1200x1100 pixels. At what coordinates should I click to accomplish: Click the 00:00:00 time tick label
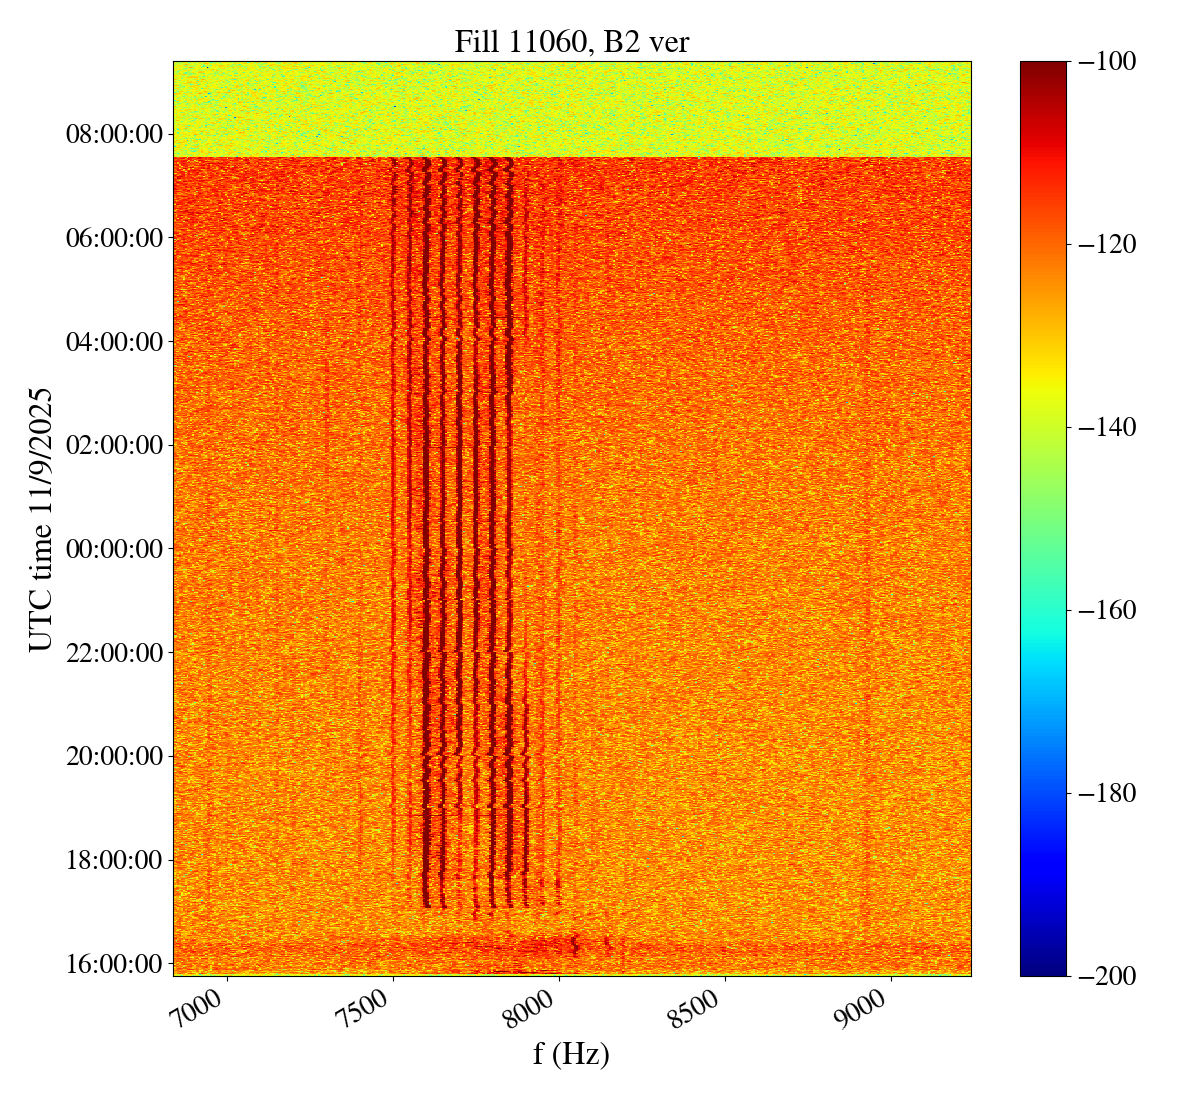click(114, 549)
